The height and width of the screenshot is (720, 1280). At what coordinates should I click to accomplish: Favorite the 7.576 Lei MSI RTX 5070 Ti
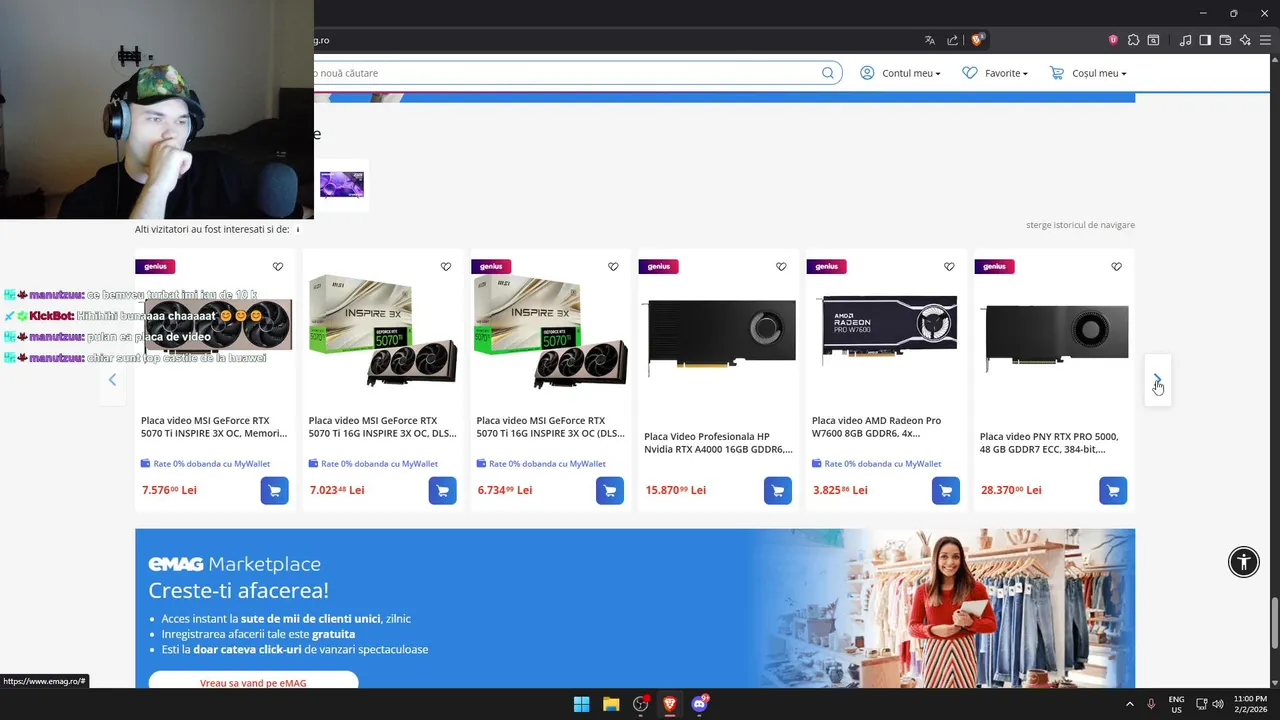(x=278, y=267)
